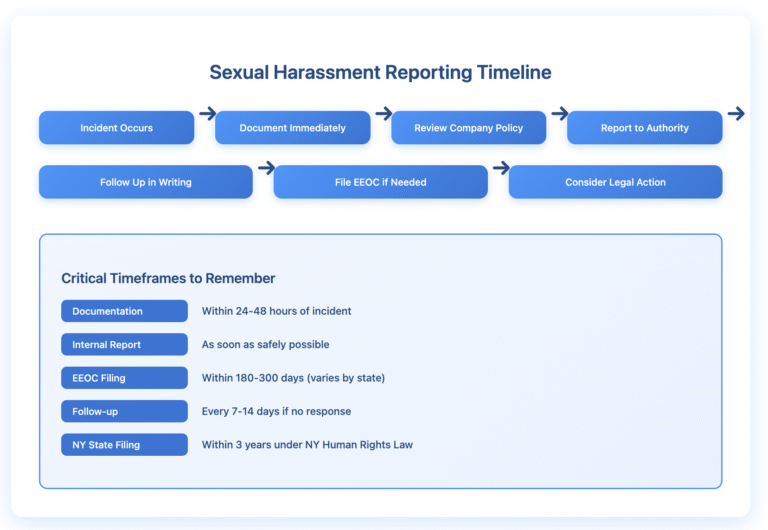Click the Follow-up timeframe label
This screenshot has width=768, height=530.
coord(124,411)
